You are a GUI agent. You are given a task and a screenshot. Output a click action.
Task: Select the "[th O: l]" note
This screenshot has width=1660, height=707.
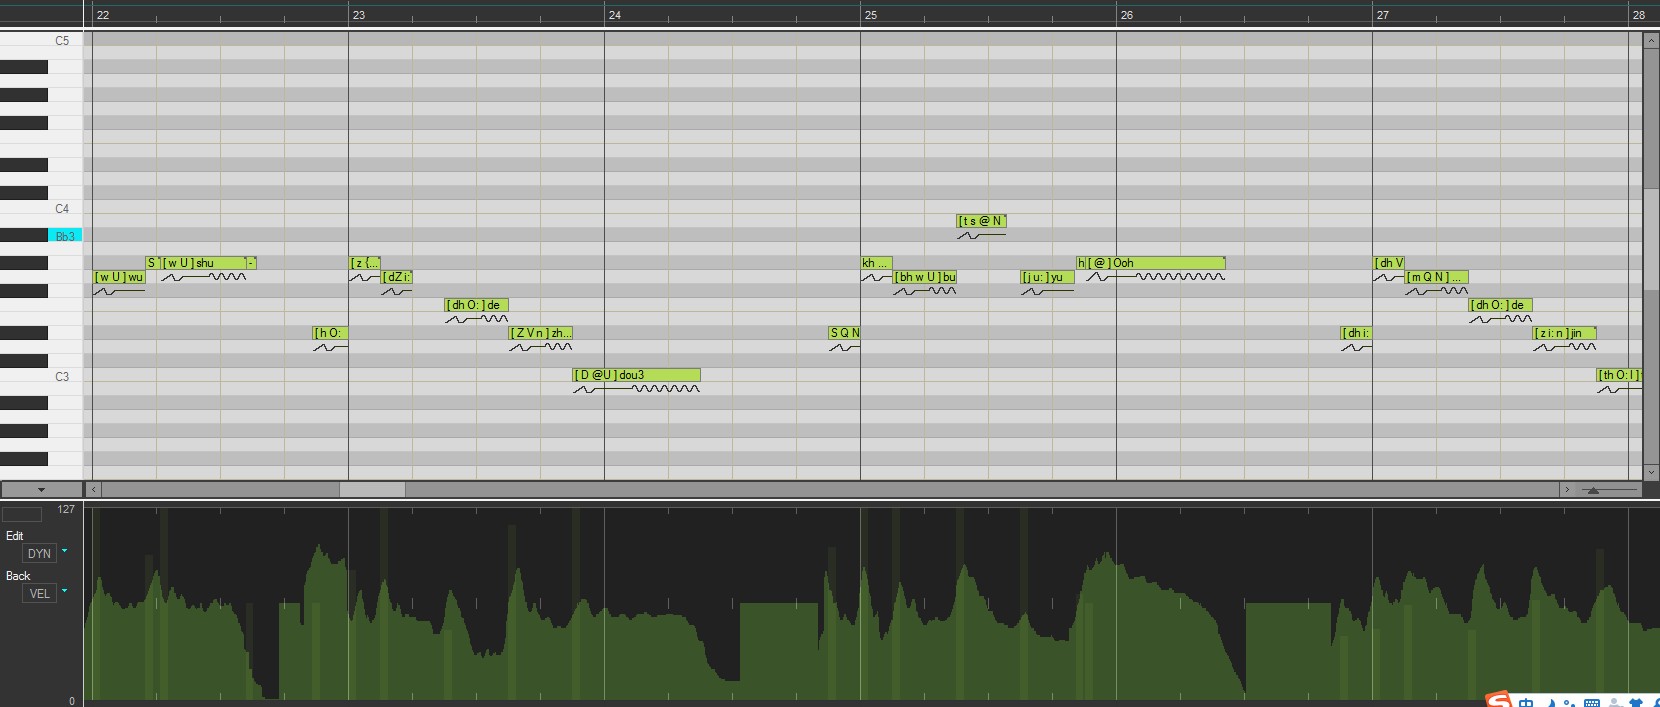click(1619, 375)
